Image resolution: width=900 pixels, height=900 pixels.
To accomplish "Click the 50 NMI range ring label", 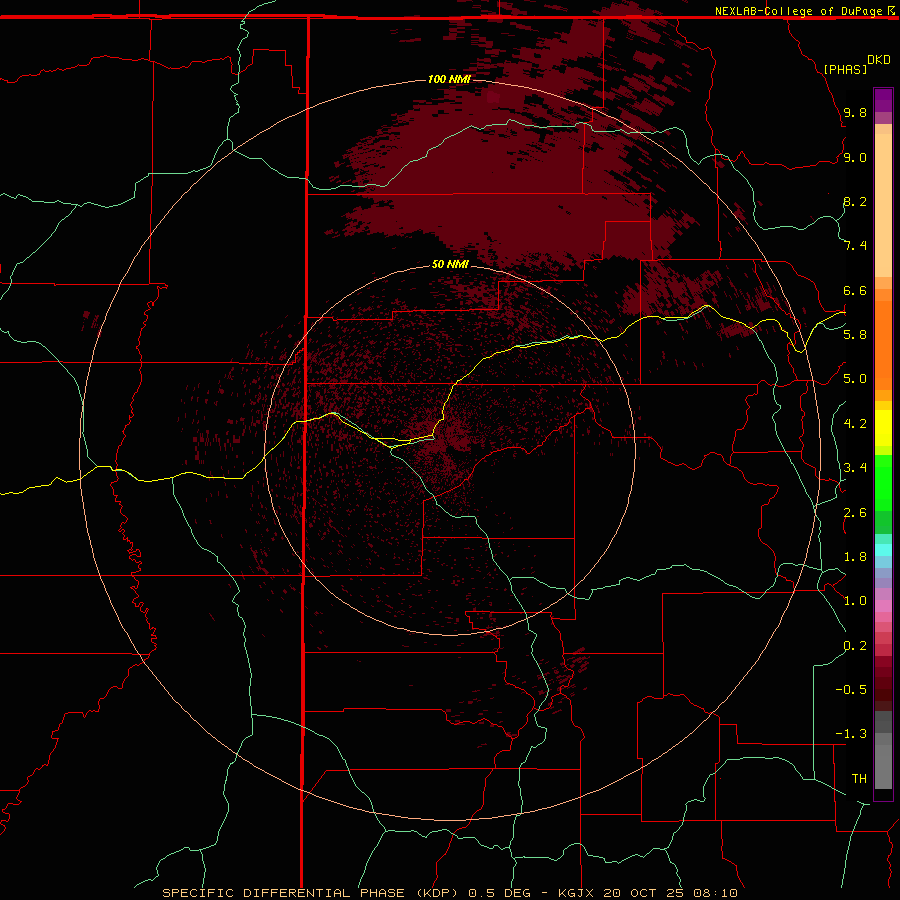I will 450,264.
